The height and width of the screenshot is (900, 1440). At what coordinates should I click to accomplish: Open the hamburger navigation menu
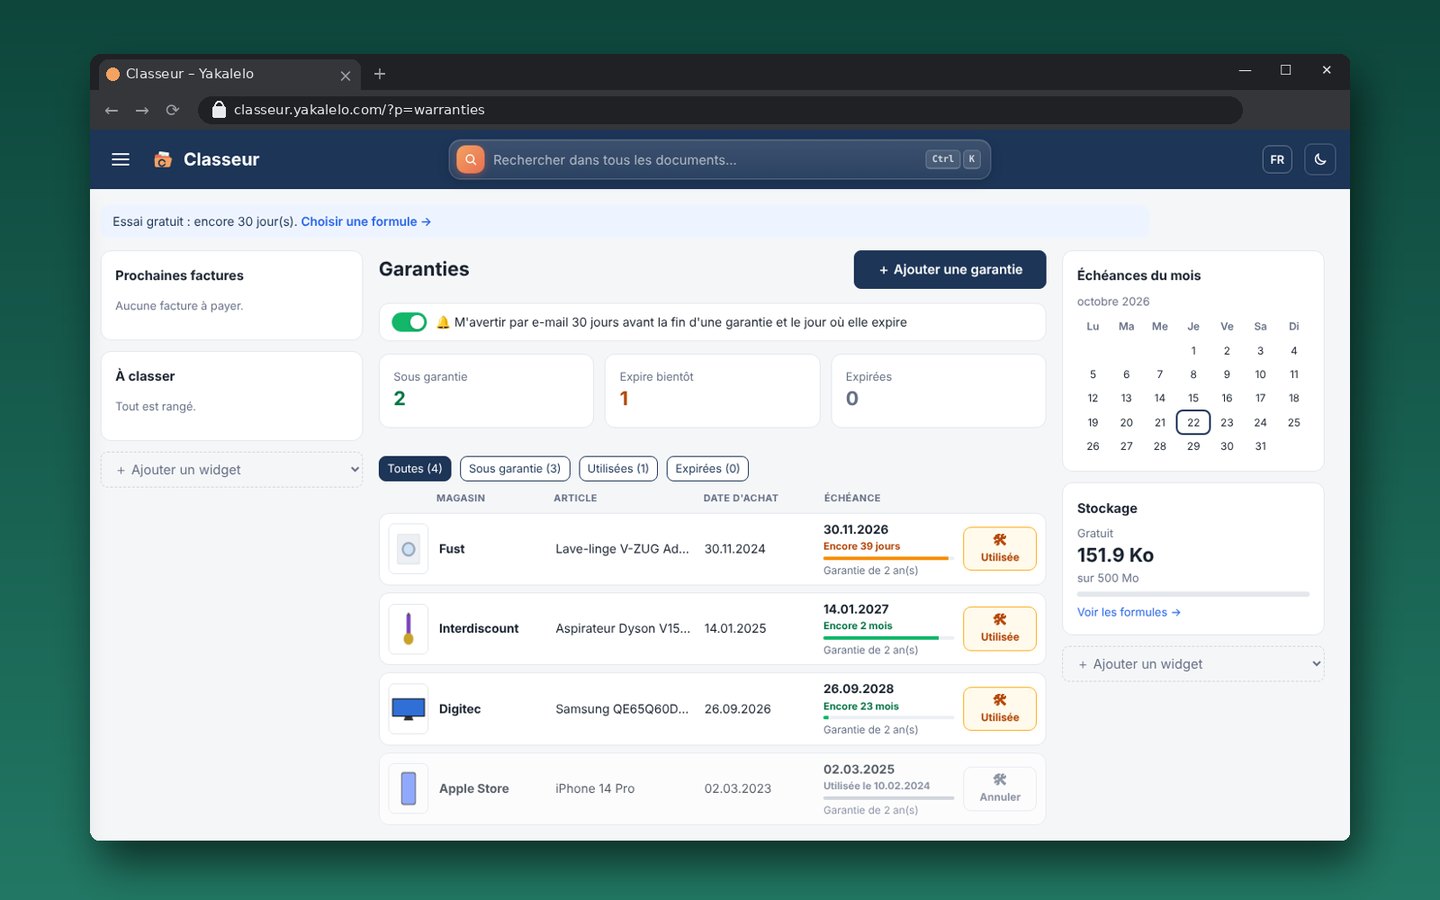click(x=121, y=160)
